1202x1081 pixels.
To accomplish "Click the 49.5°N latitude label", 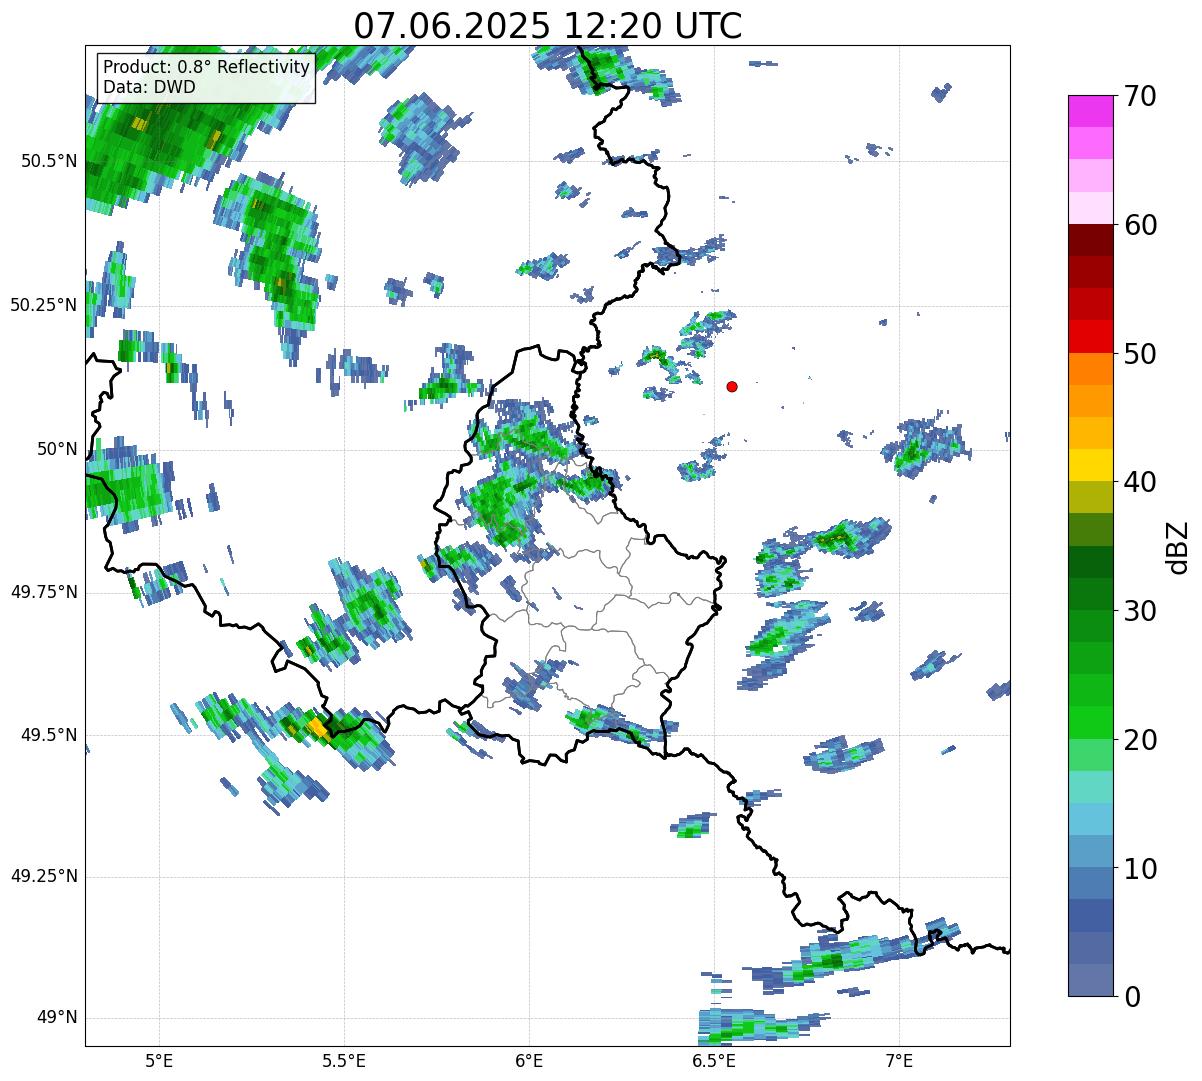I will pyautogui.click(x=49, y=735).
